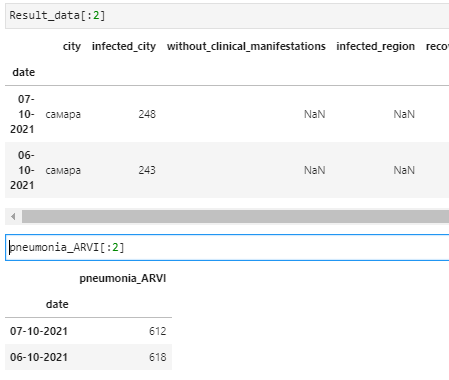Select the 'infected_city' column header
Image resolution: width=449 pixels, height=380 pixels.
tap(124, 46)
